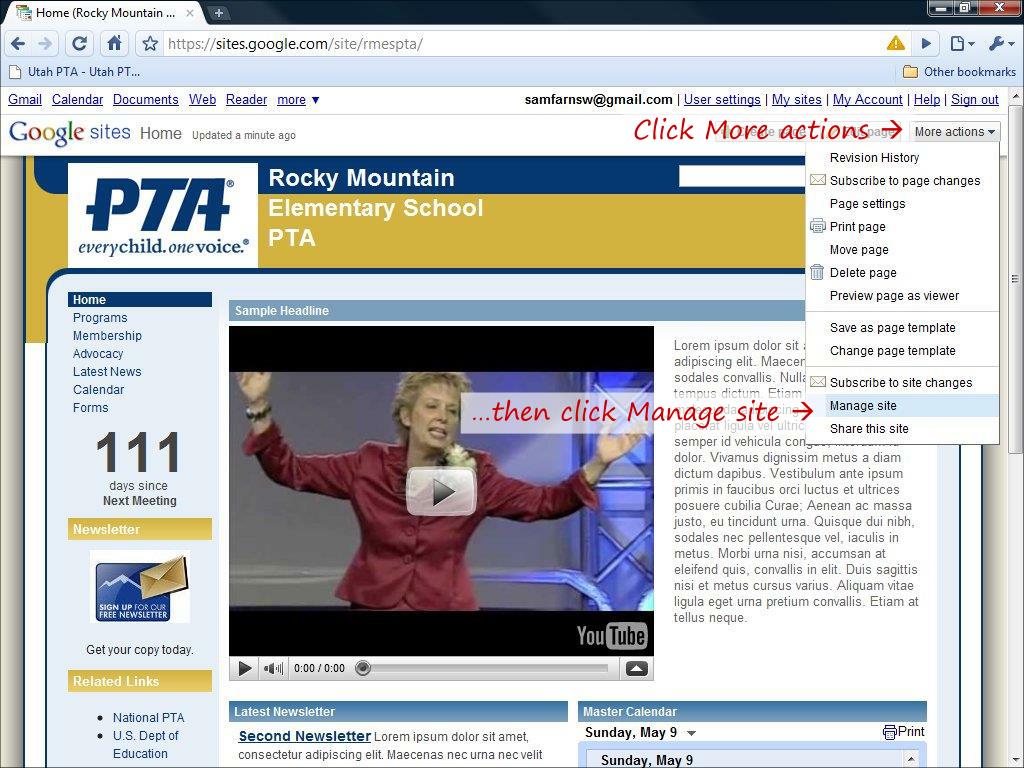Screen dimensions: 1024x768
Task: Mute the video with speaker icon
Action: point(273,668)
